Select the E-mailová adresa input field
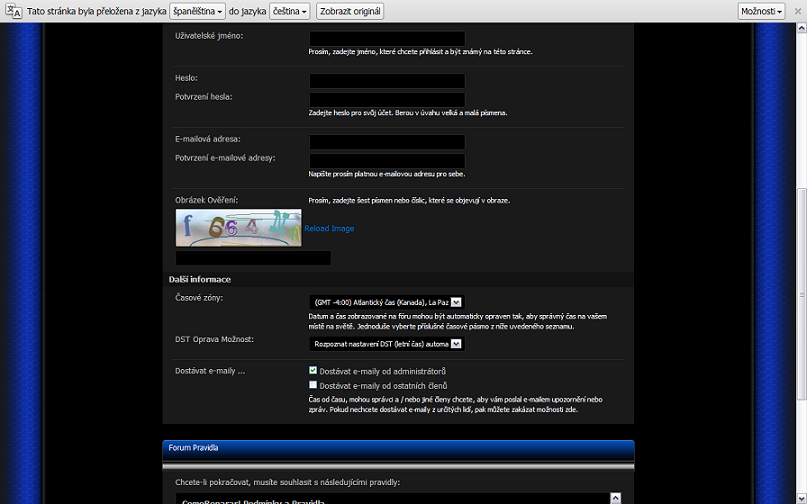This screenshot has width=807, height=504. 386,142
